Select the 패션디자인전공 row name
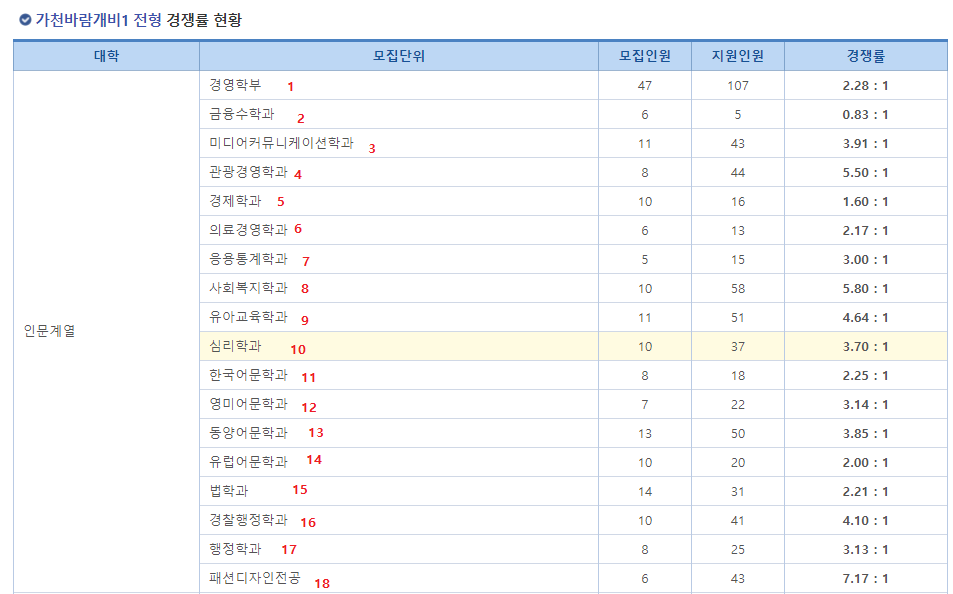Image resolution: width=953 pixels, height=594 pixels. click(255, 578)
